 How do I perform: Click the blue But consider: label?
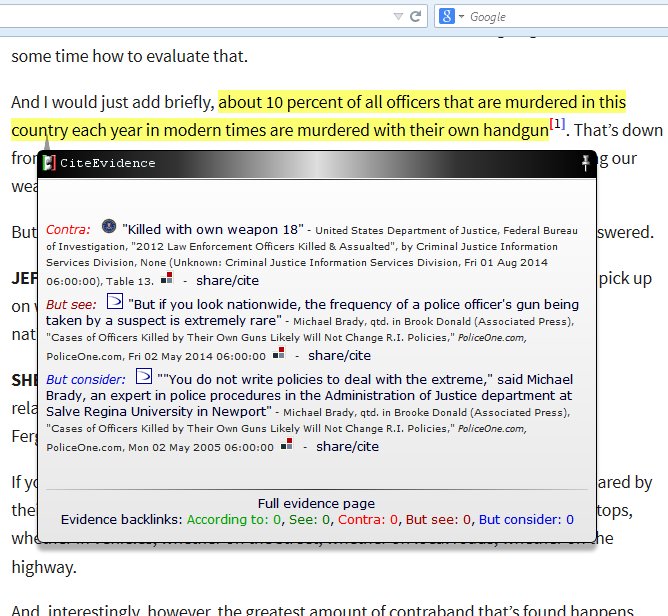[x=86, y=380]
